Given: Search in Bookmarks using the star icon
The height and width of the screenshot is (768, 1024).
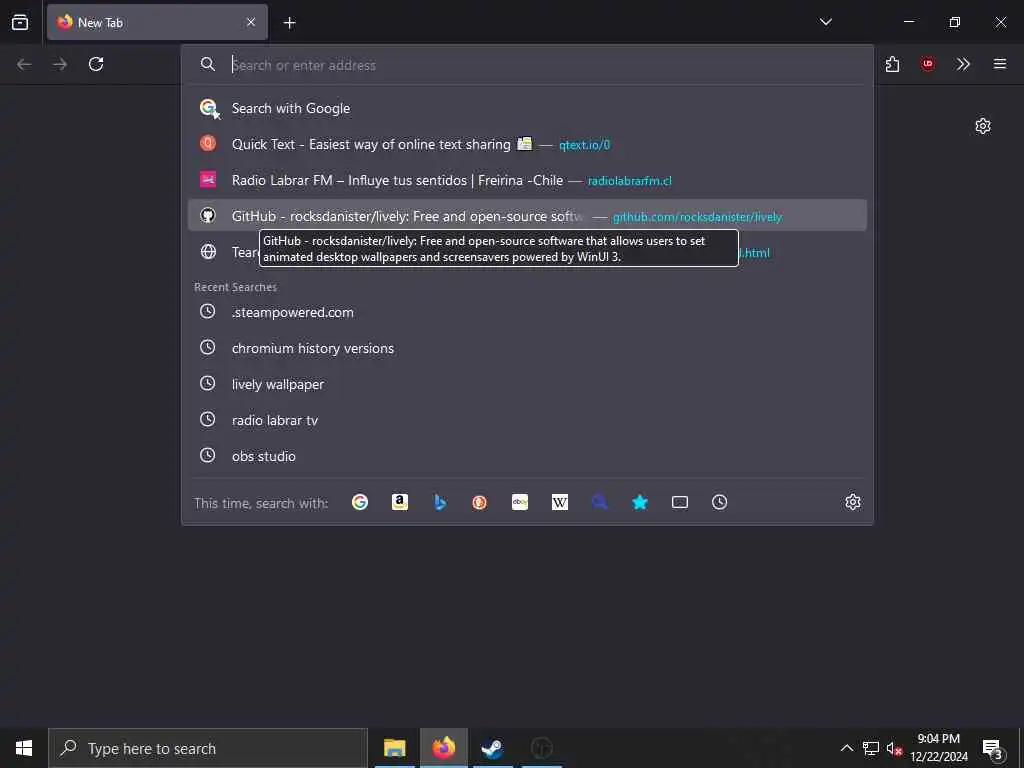Looking at the screenshot, I should tap(640, 502).
